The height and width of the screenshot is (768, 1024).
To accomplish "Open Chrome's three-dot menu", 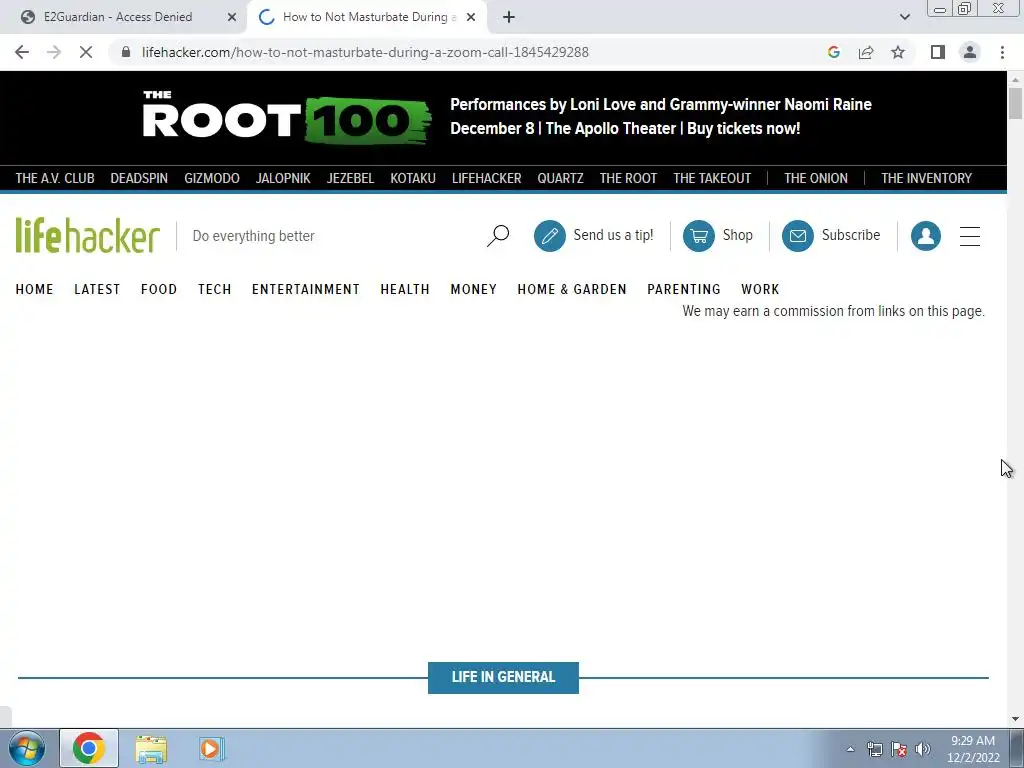I will [x=1002, y=52].
